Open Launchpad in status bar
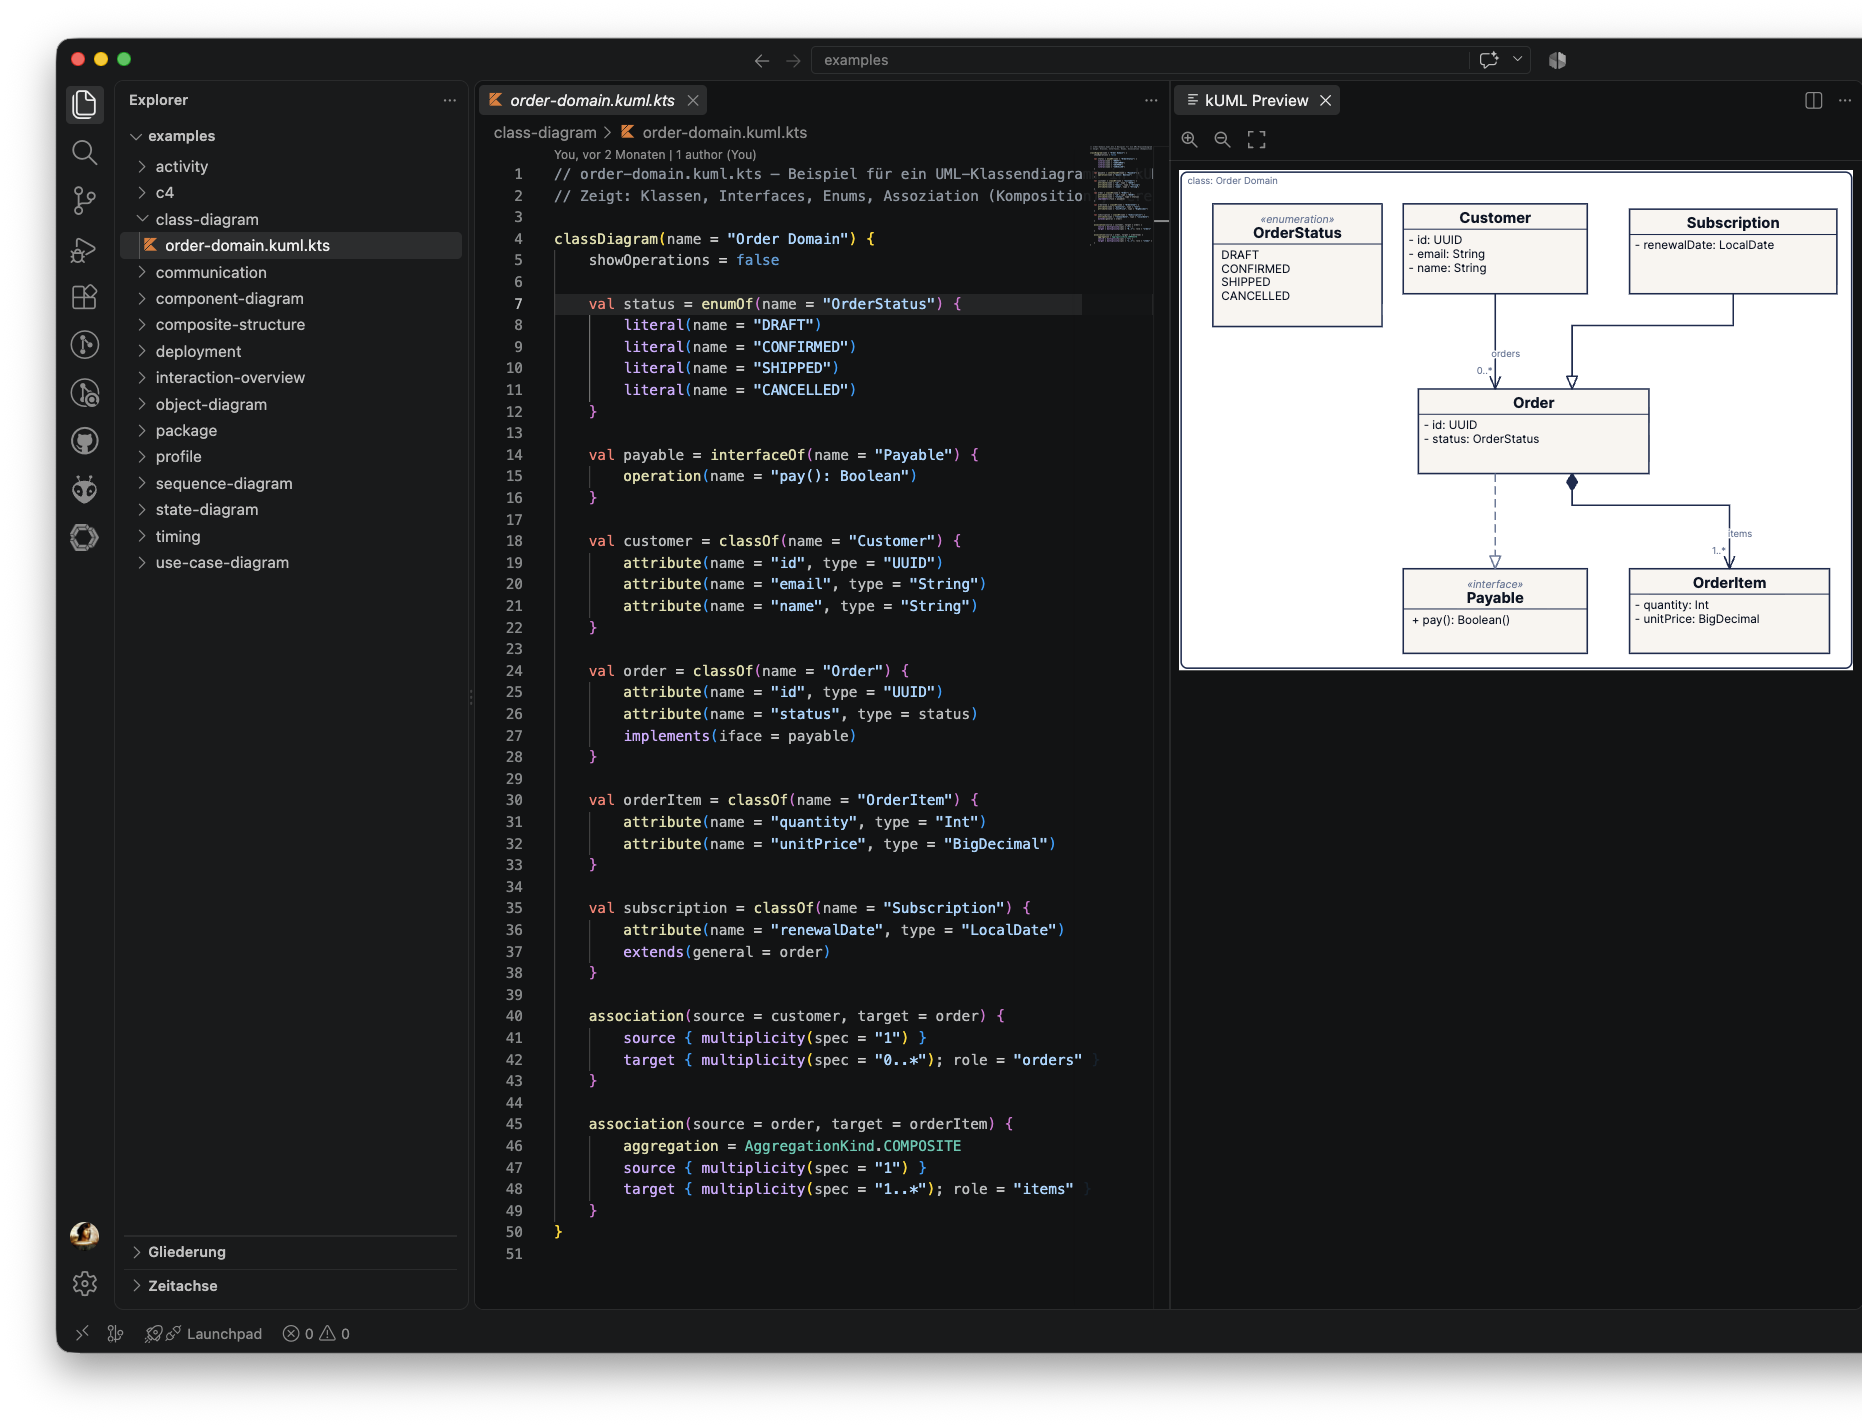The width and height of the screenshot is (1862, 1427). click(x=204, y=1333)
